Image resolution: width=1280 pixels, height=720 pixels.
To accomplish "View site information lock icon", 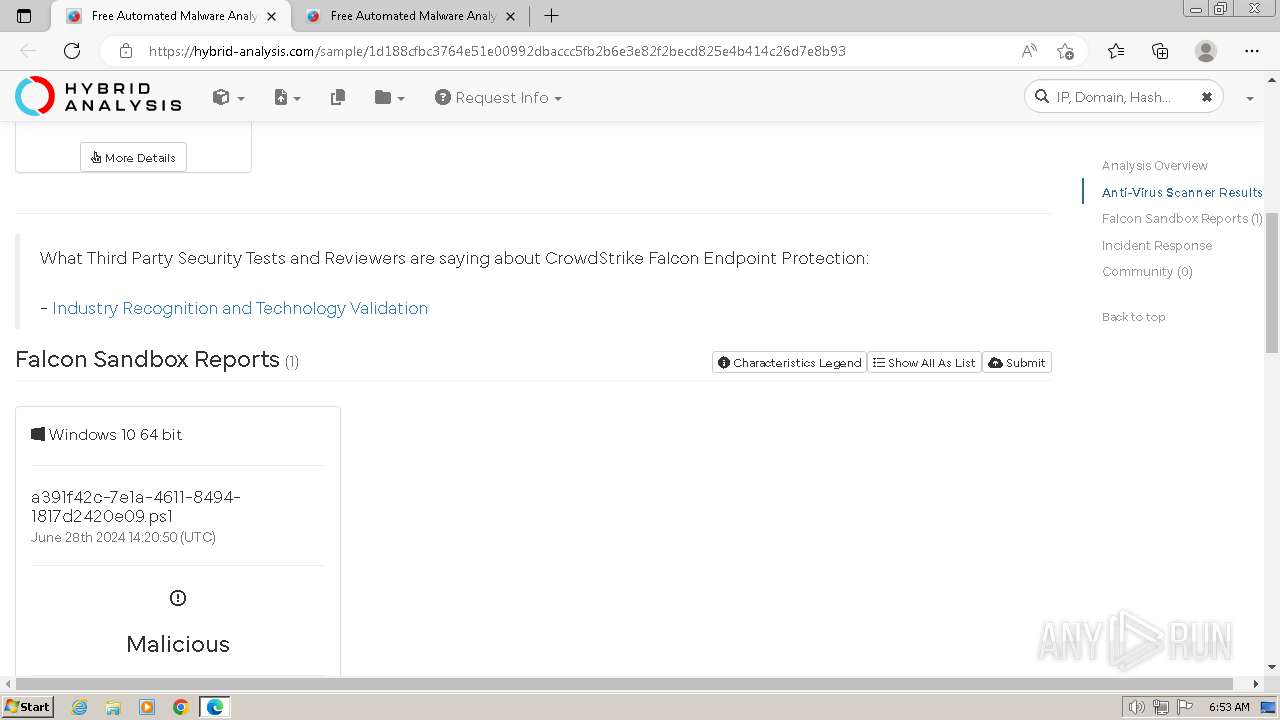I will [x=126, y=51].
